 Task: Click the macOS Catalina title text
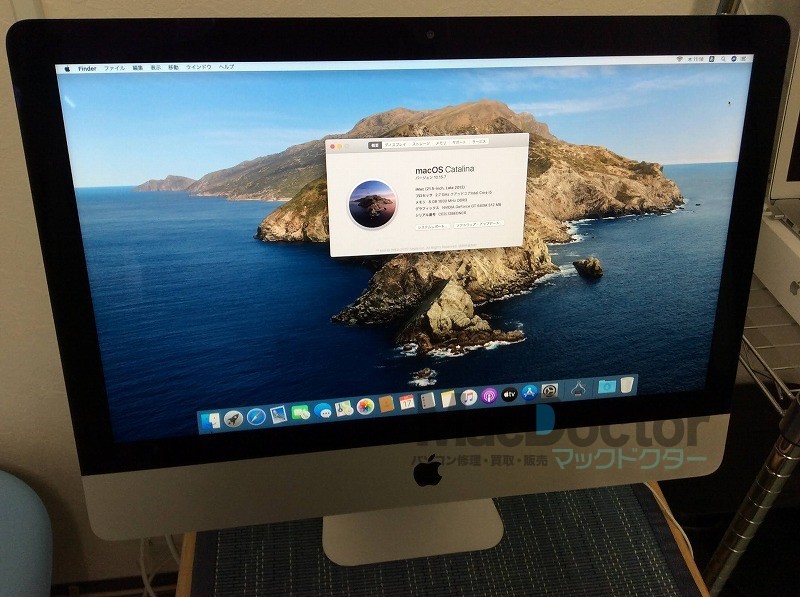[x=444, y=169]
